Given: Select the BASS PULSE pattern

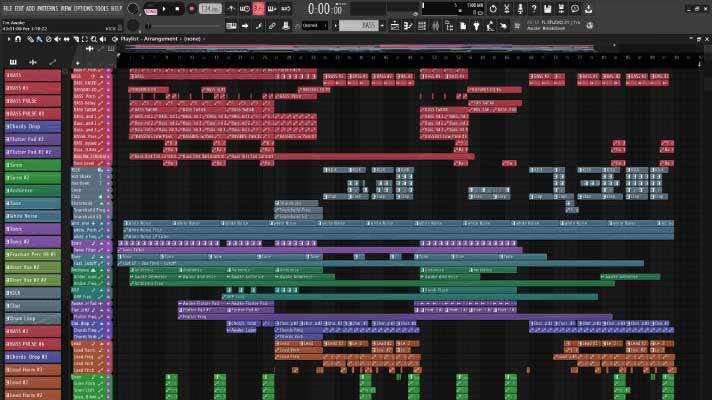Looking at the screenshot, I should pyautogui.click(x=32, y=100).
